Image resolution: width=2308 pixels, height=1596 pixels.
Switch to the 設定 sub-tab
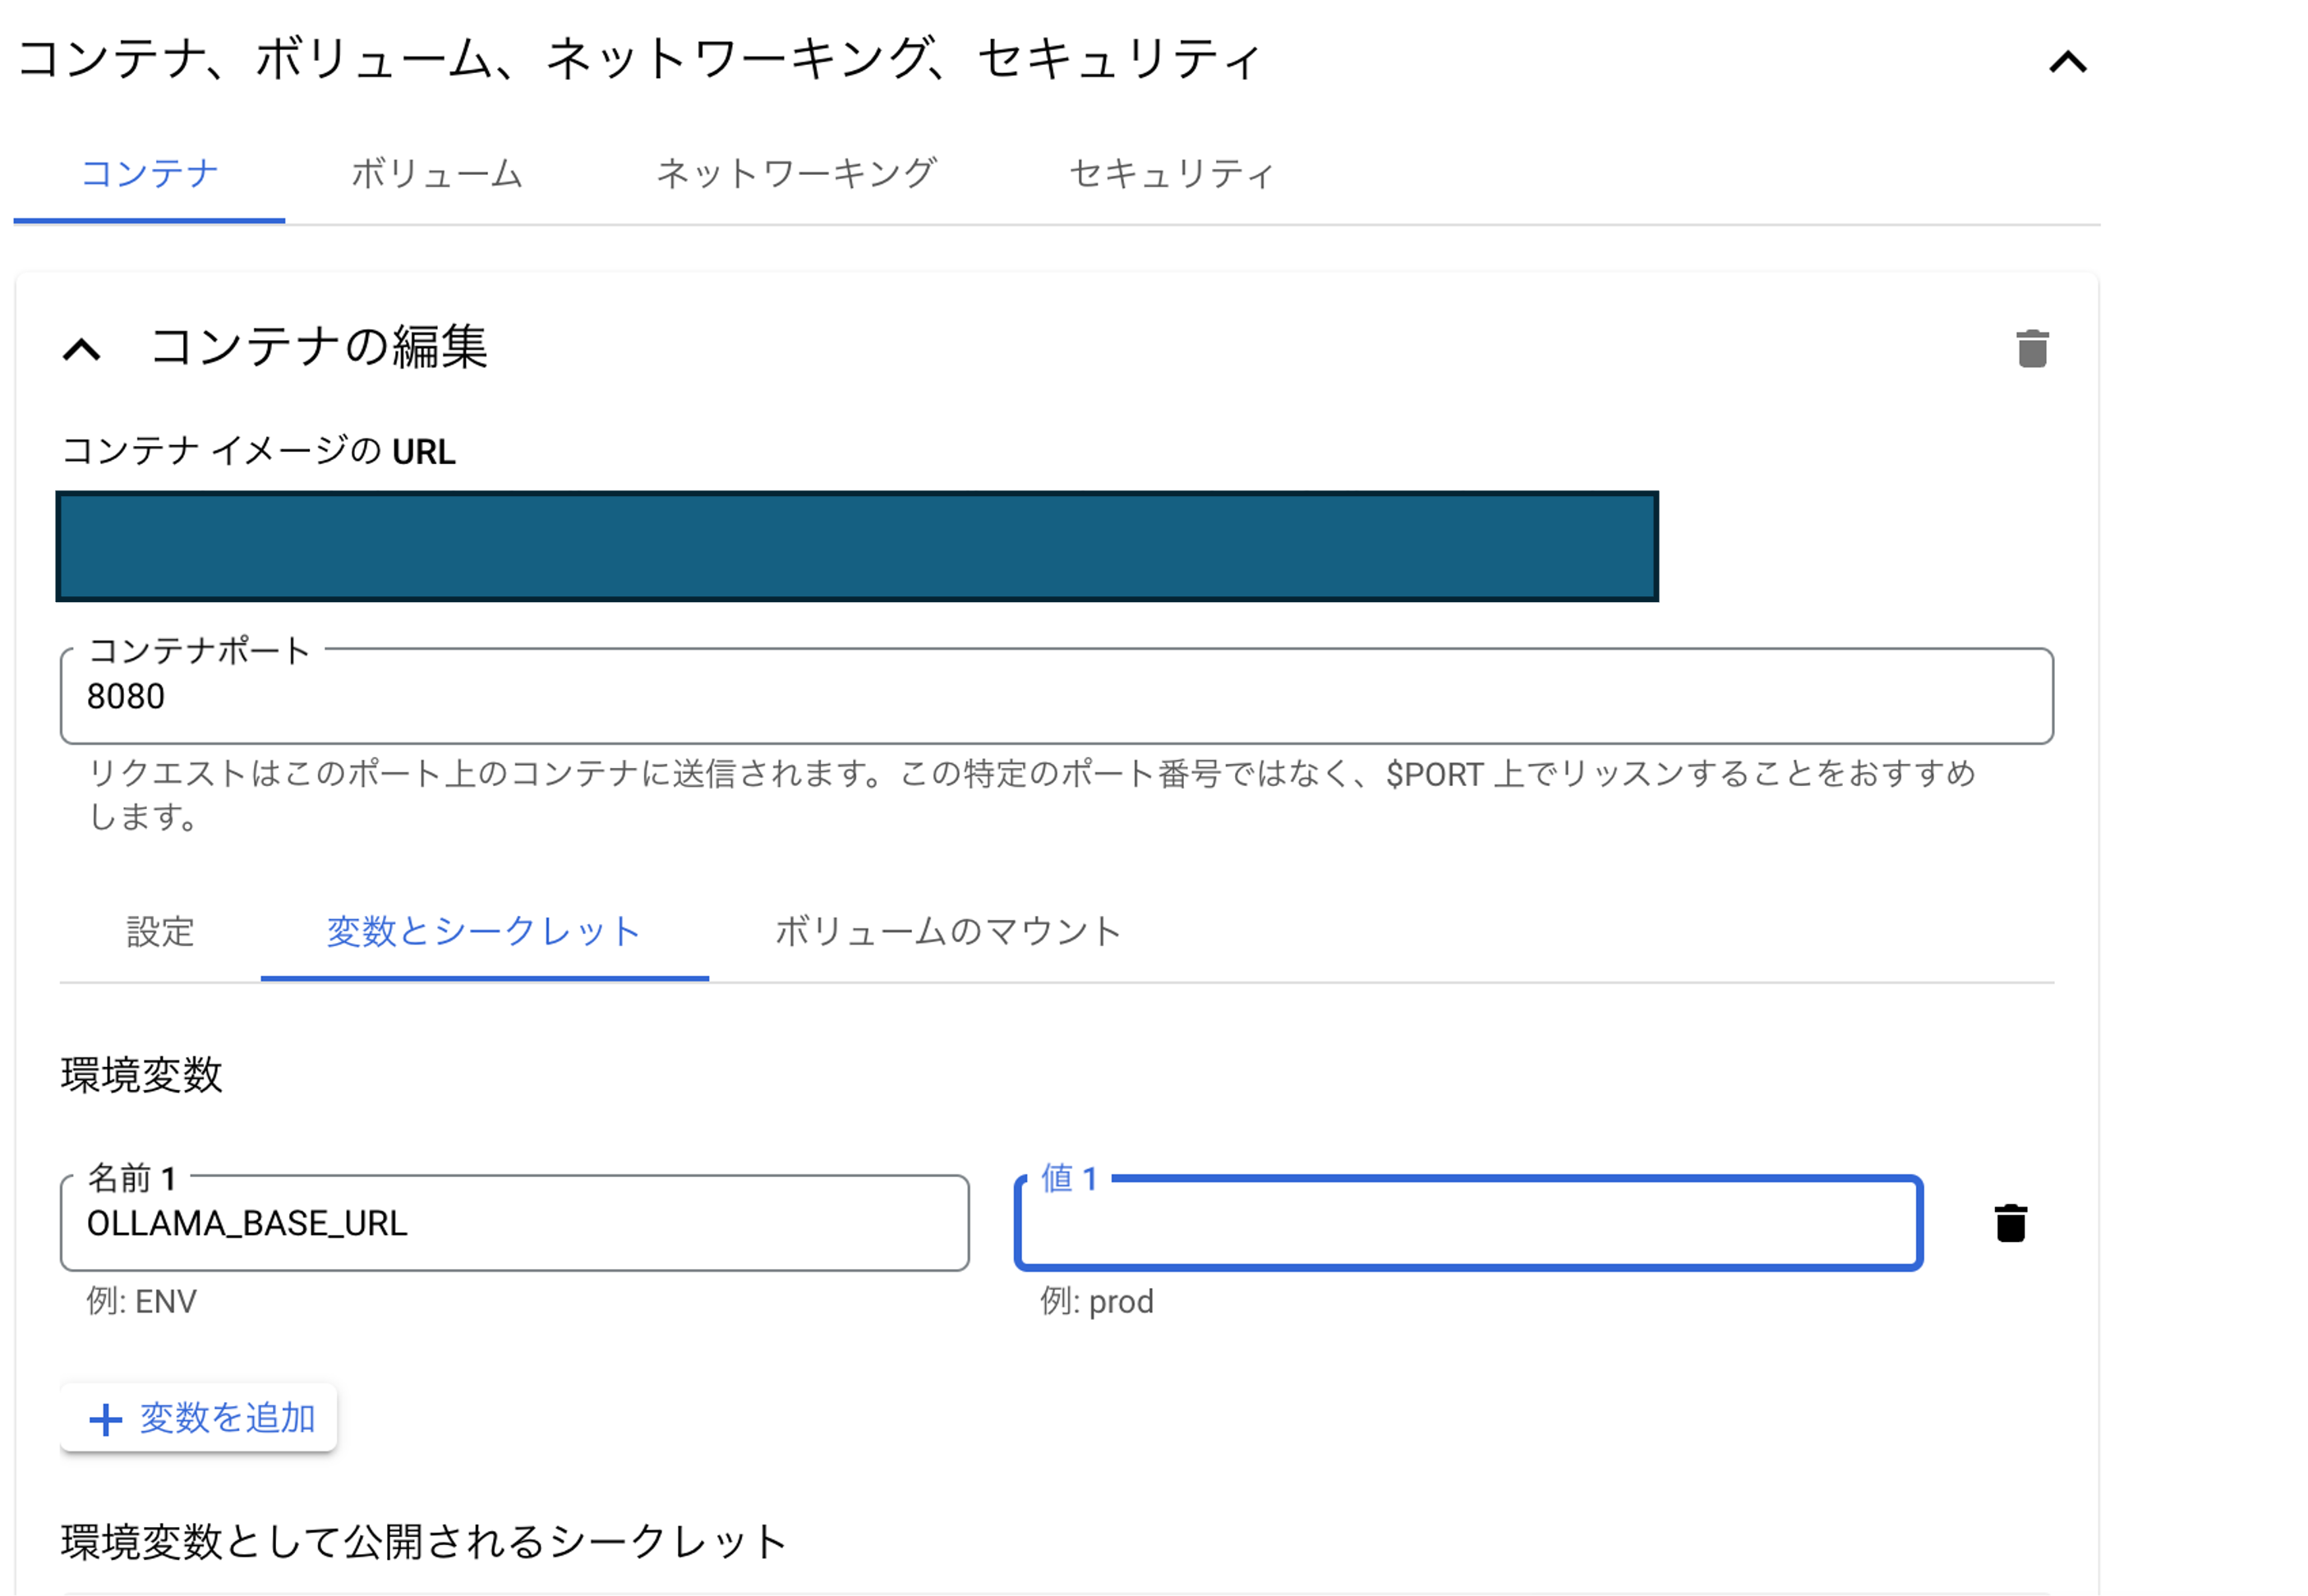tap(160, 933)
